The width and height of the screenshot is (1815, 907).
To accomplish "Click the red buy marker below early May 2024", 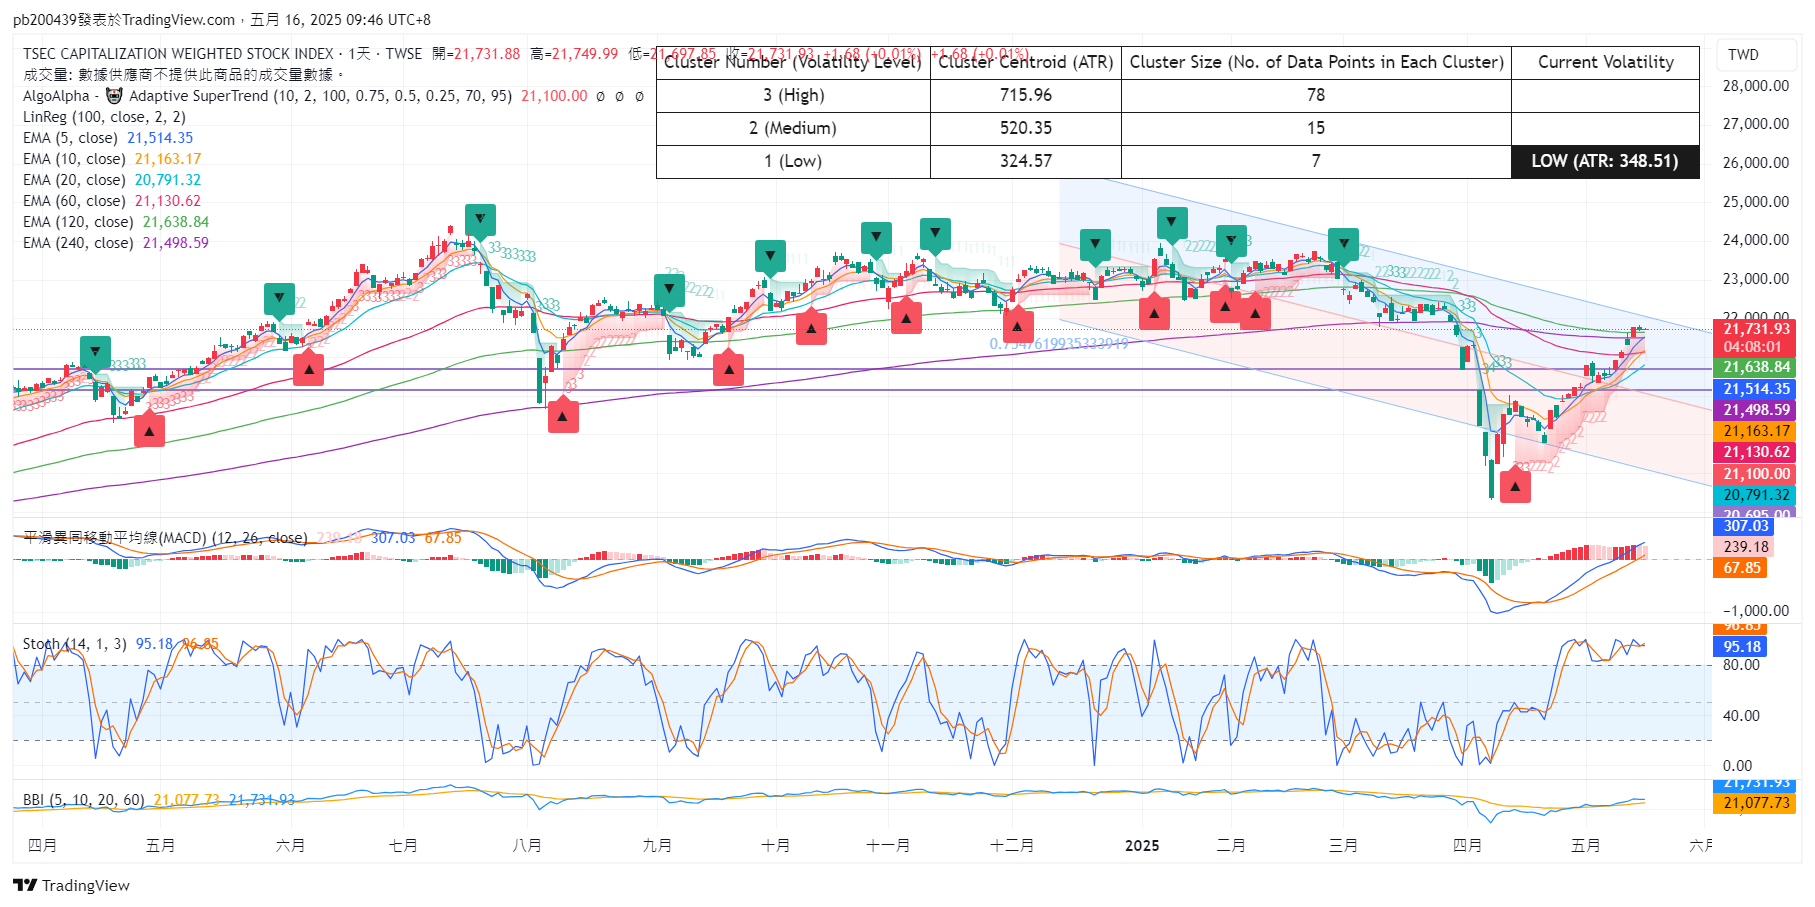I will coord(149,431).
